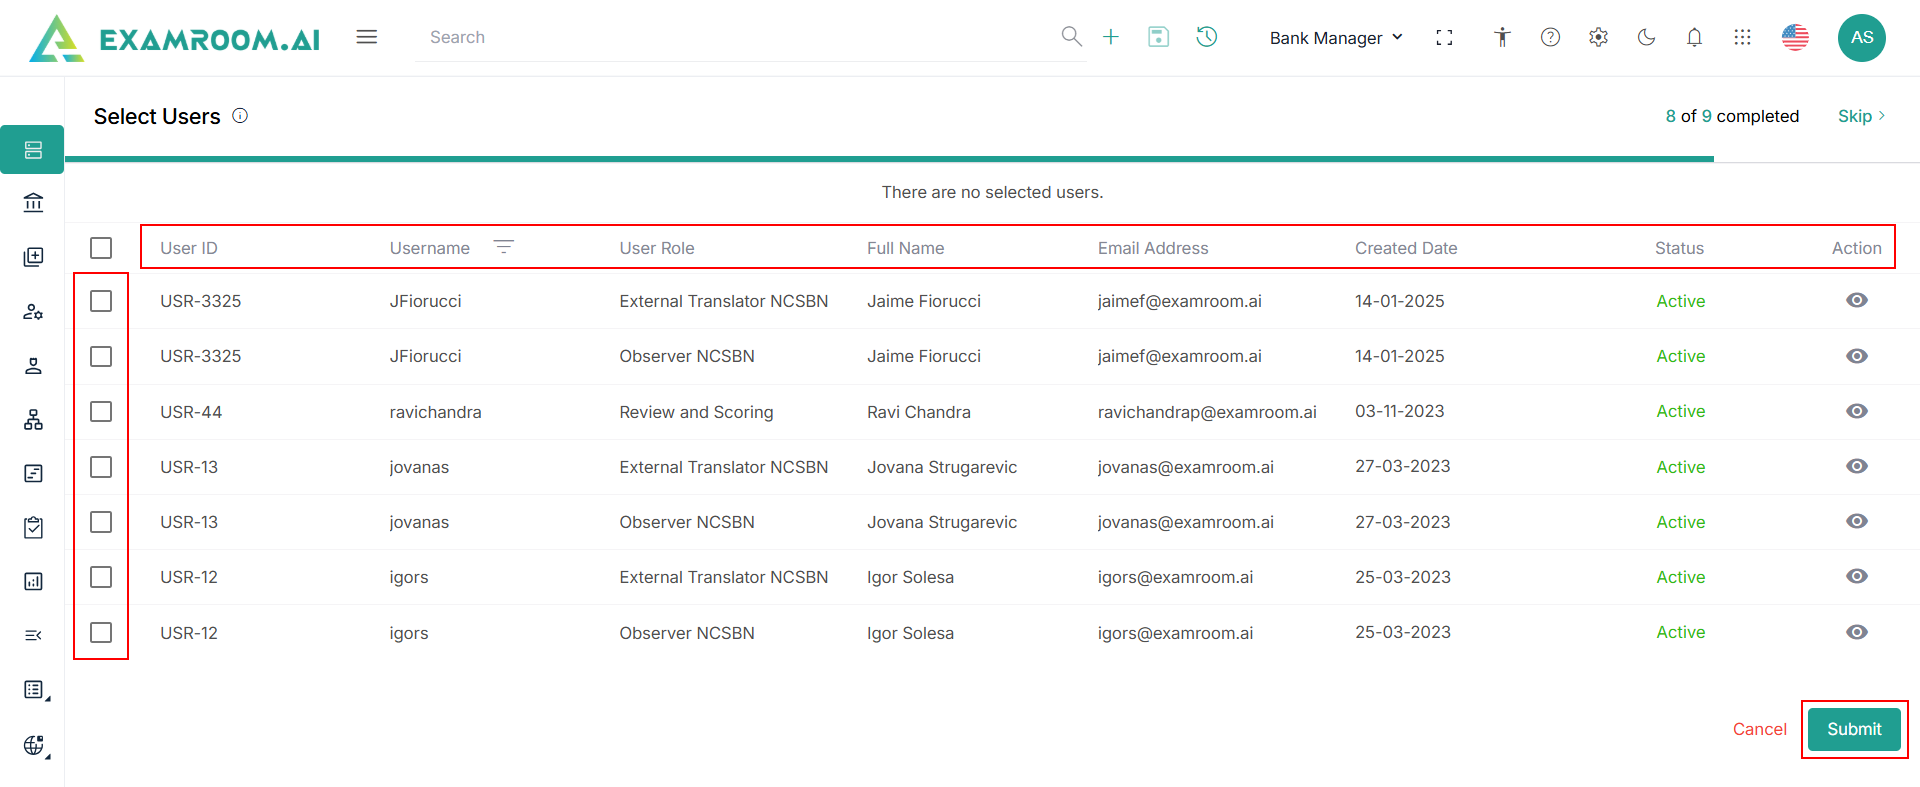Expand the Bank Manager role dropdown
The image size is (1920, 787).
click(x=1337, y=38)
